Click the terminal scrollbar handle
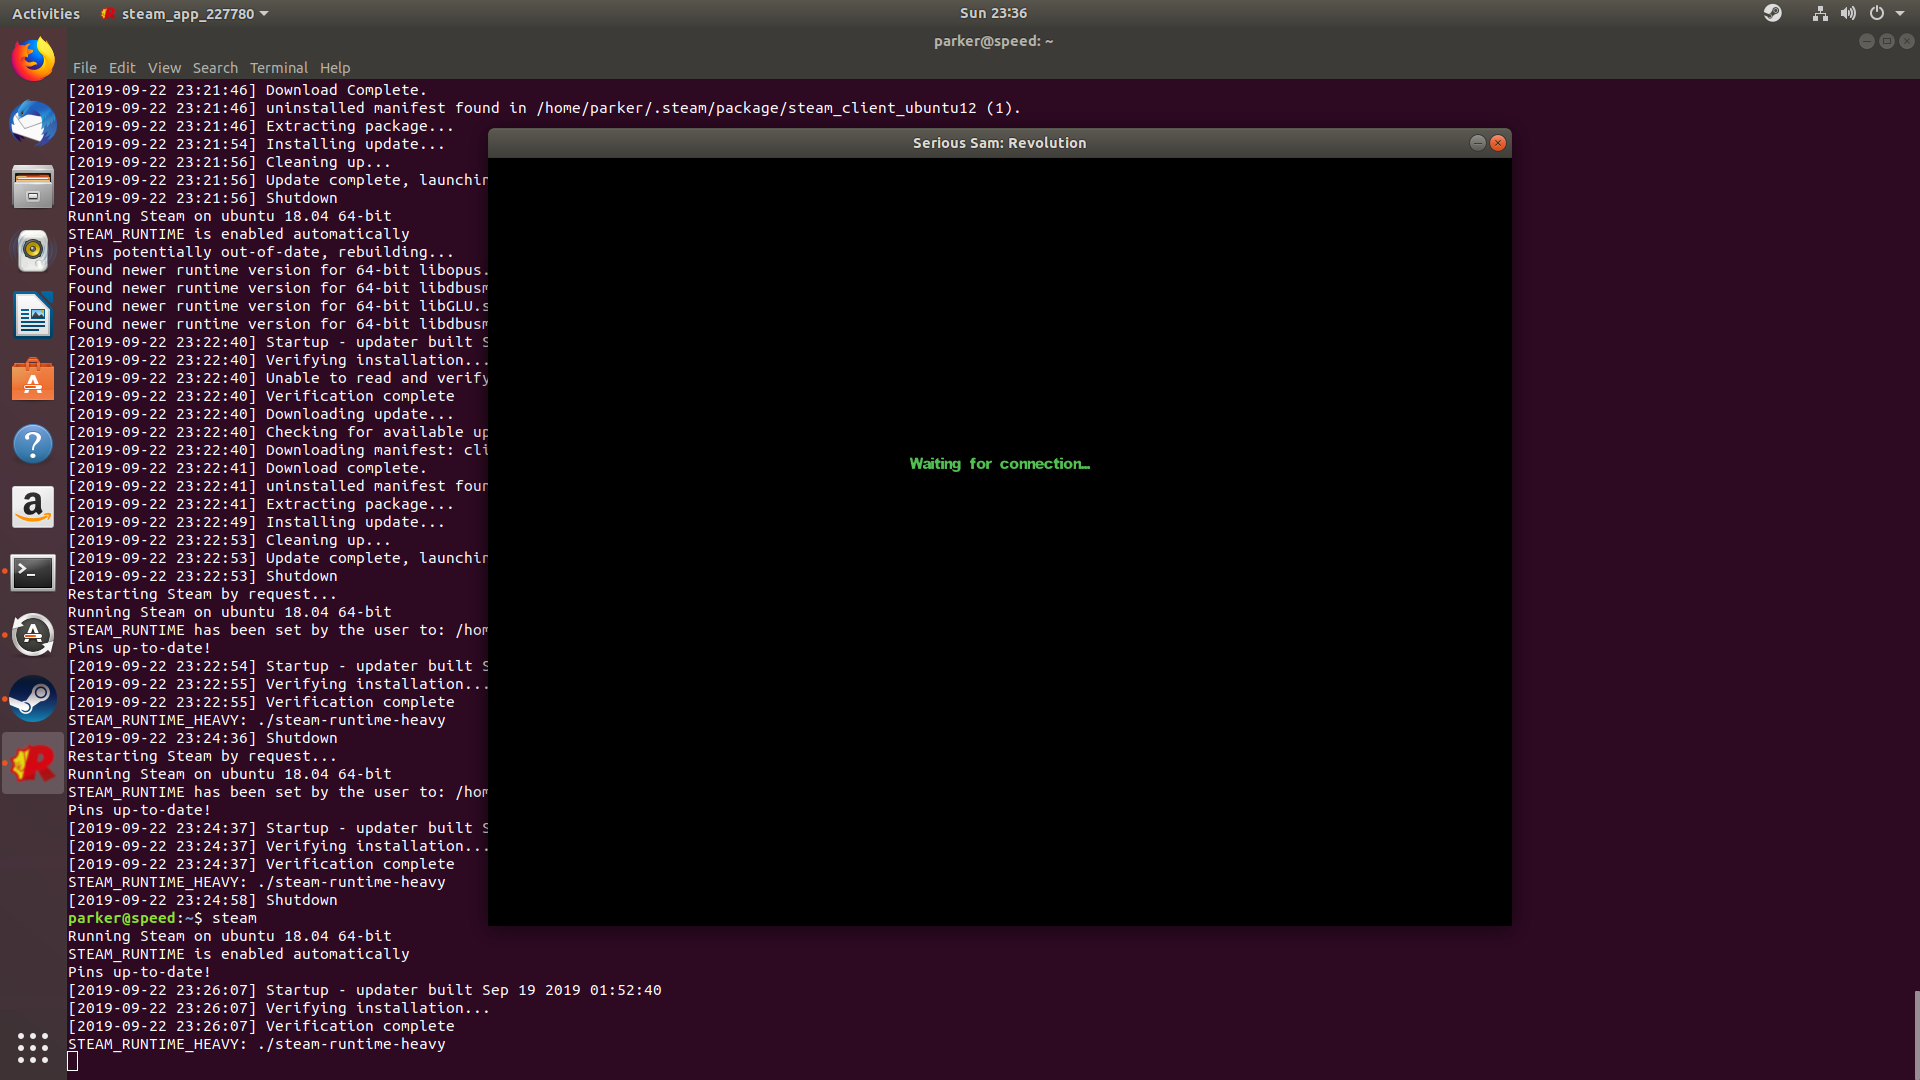This screenshot has height=1080, width=1920. tap(1916, 1034)
